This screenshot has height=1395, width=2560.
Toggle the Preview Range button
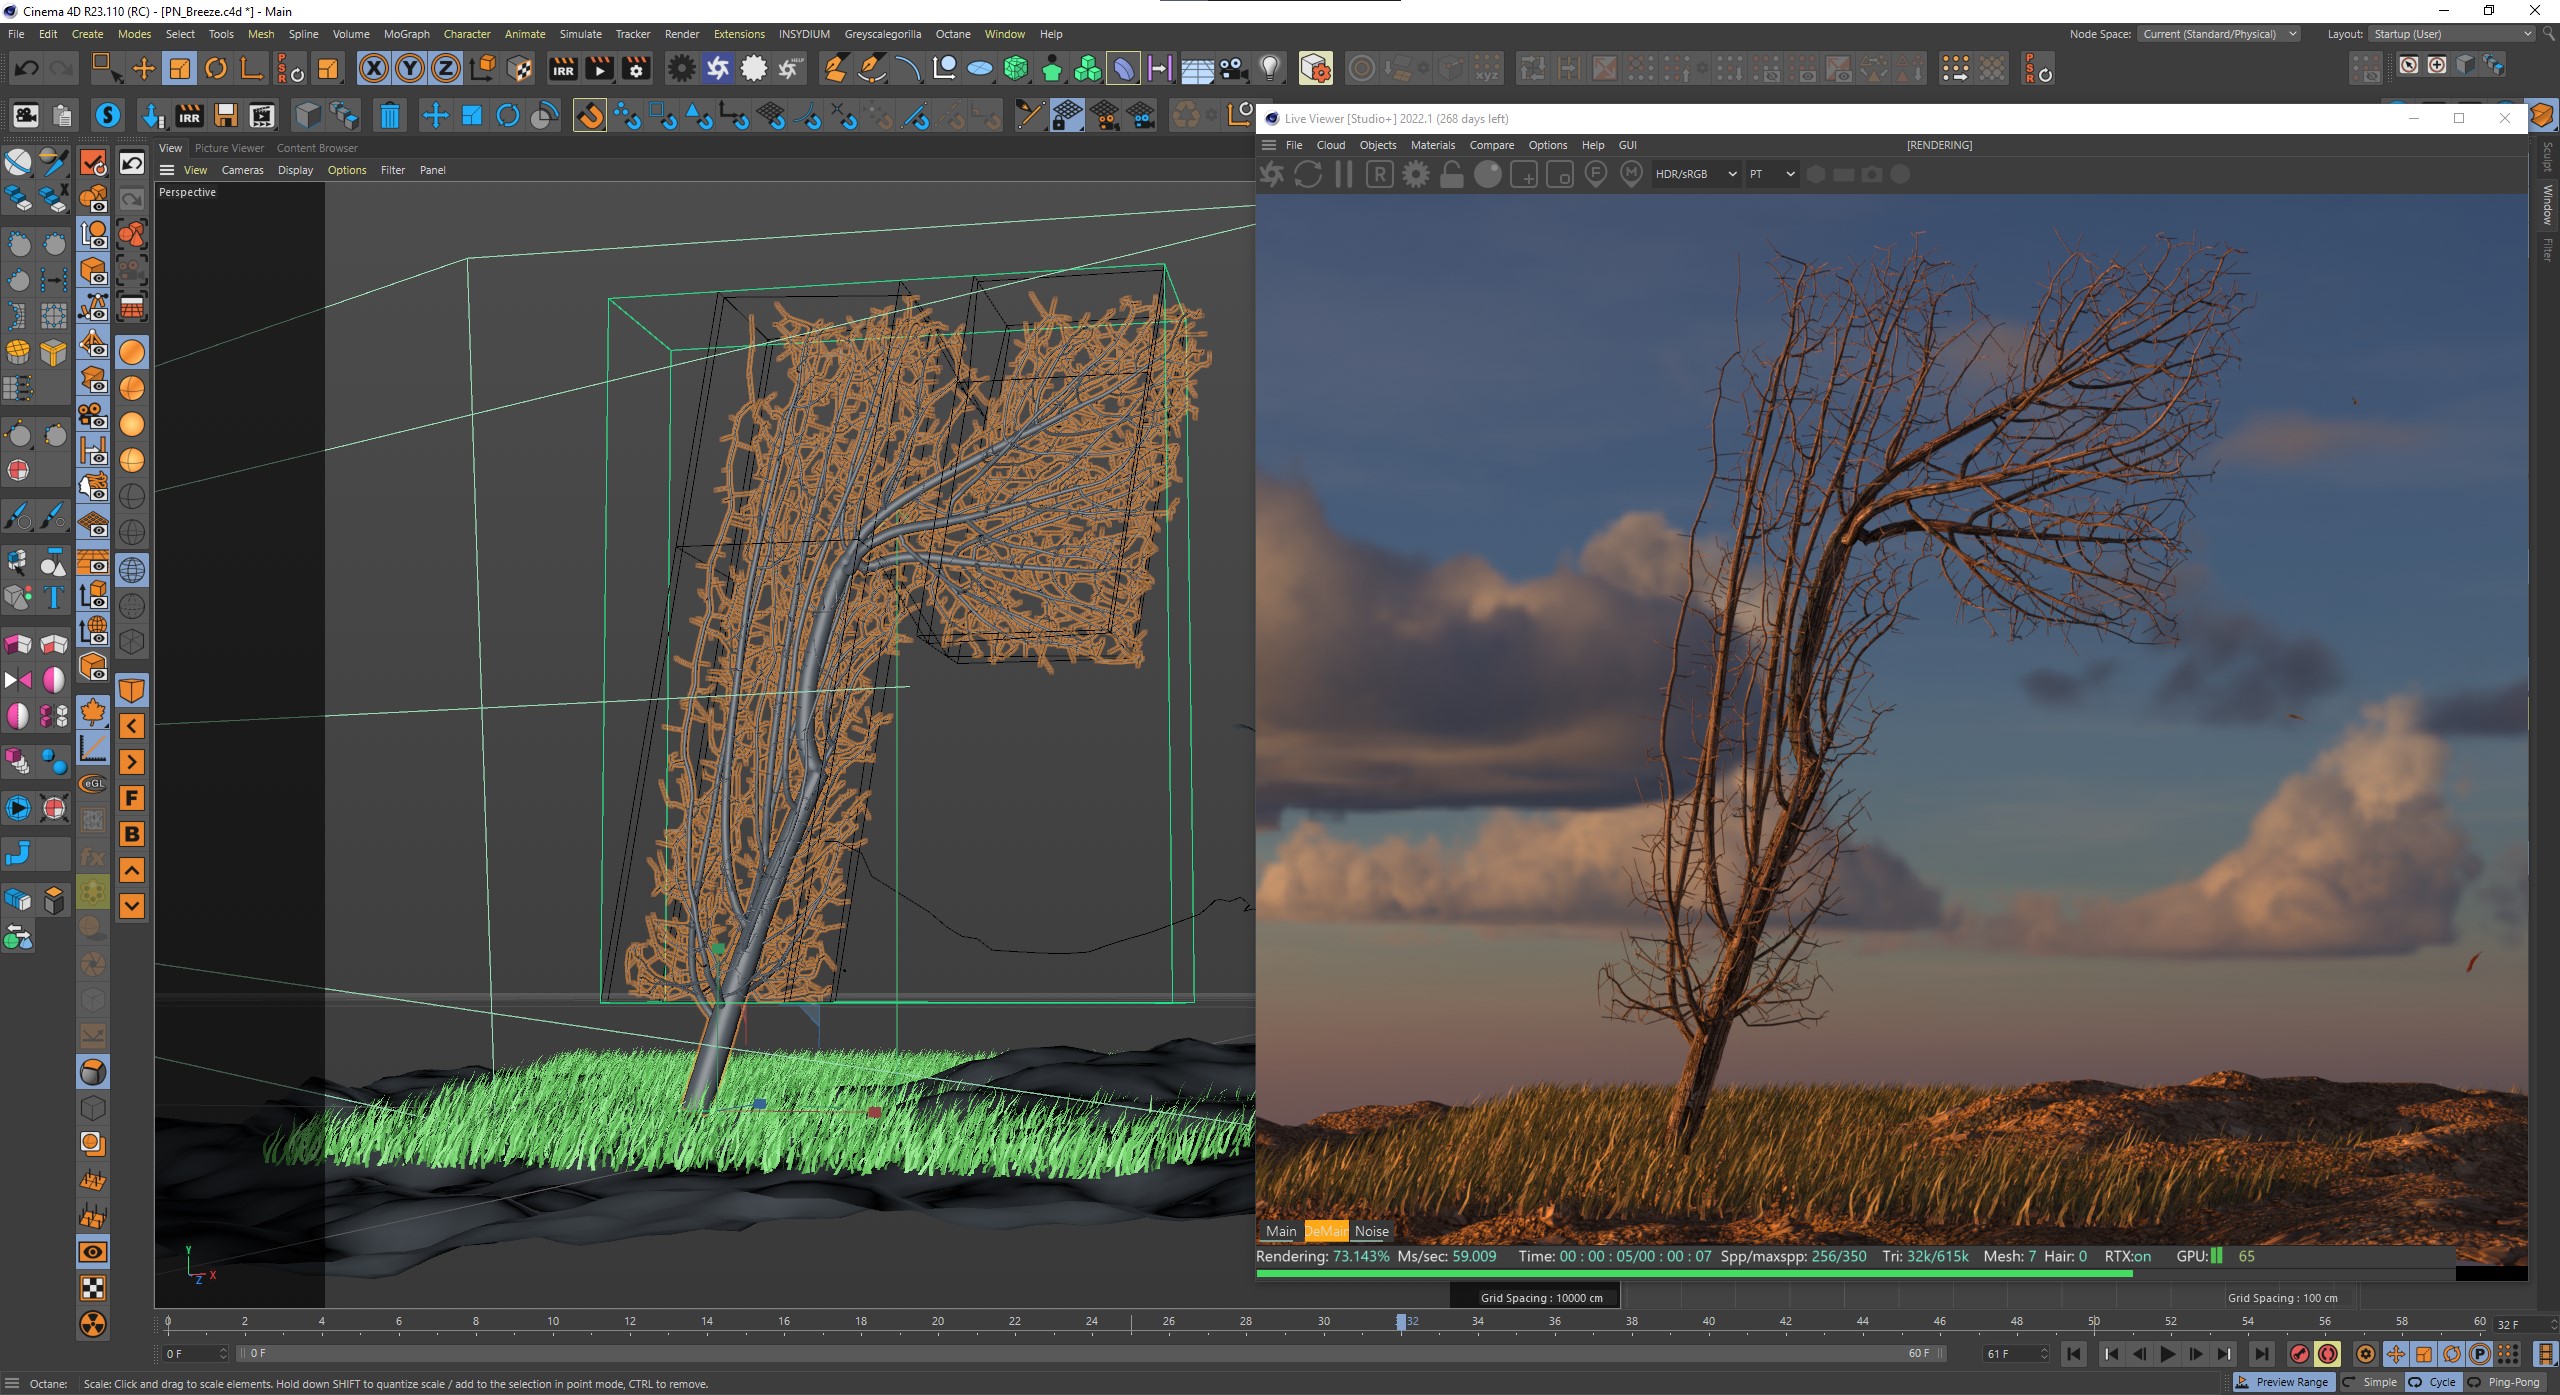(x=2283, y=1382)
